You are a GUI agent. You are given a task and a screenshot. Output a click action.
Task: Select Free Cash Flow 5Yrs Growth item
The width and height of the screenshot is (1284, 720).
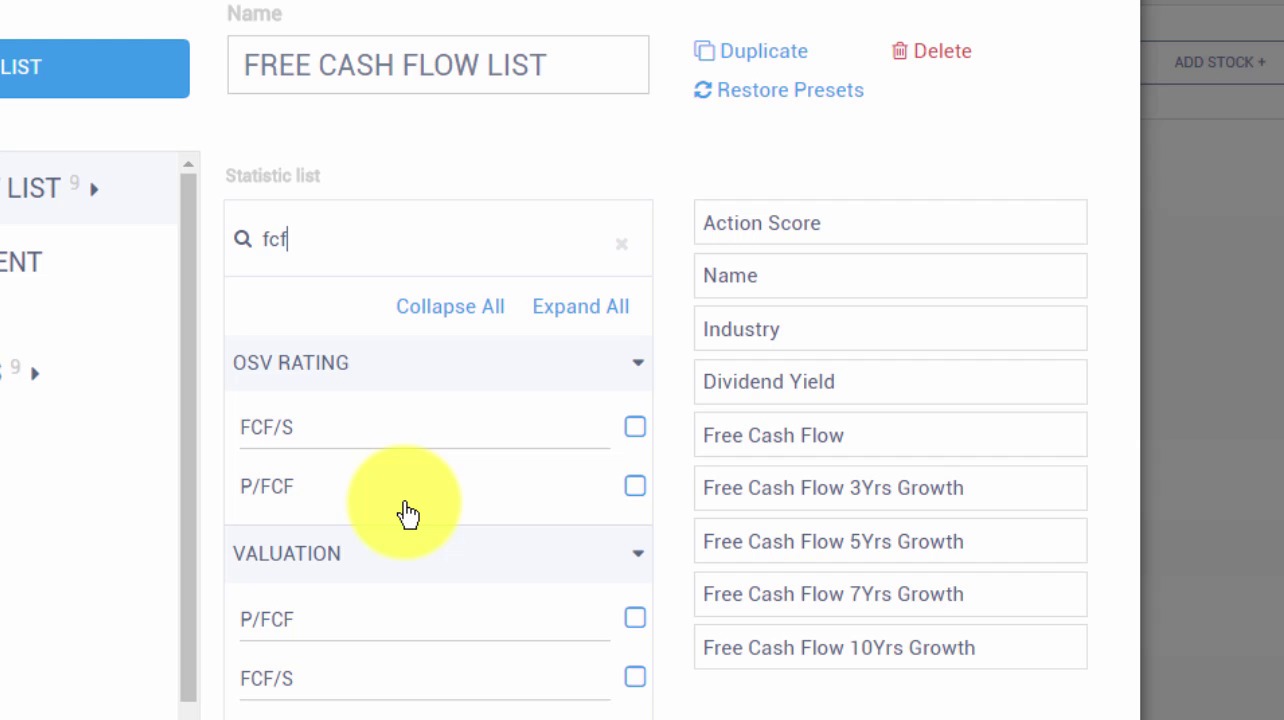890,541
